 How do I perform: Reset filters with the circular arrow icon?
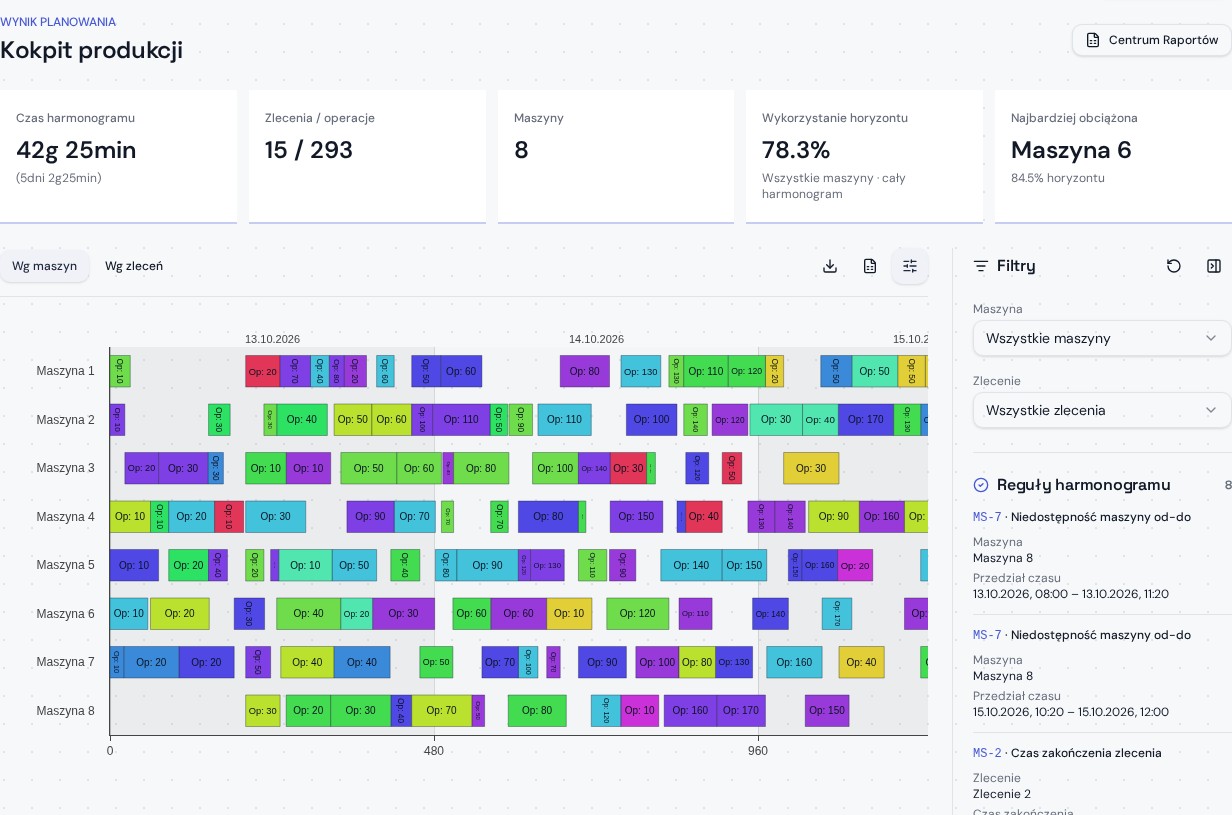(x=1174, y=266)
